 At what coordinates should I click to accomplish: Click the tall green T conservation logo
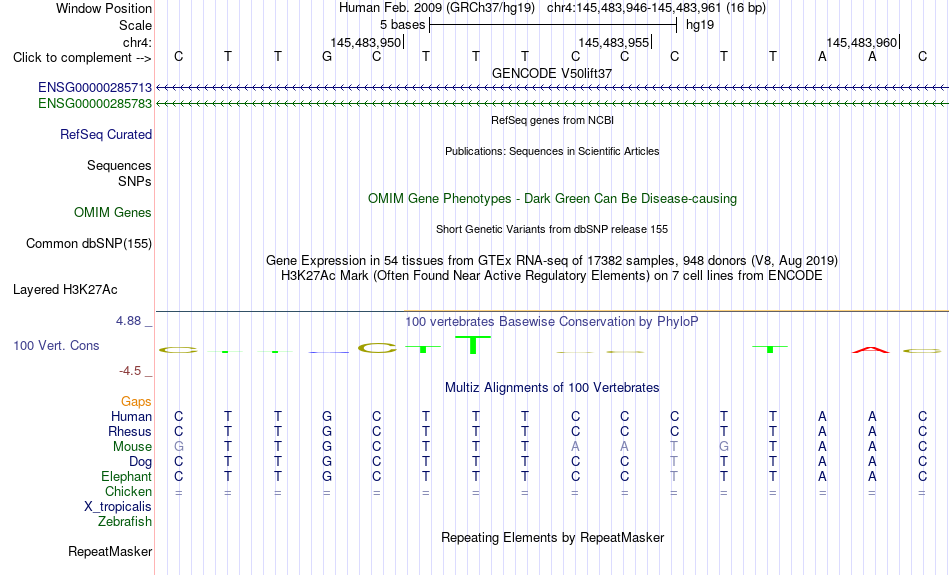(x=473, y=345)
